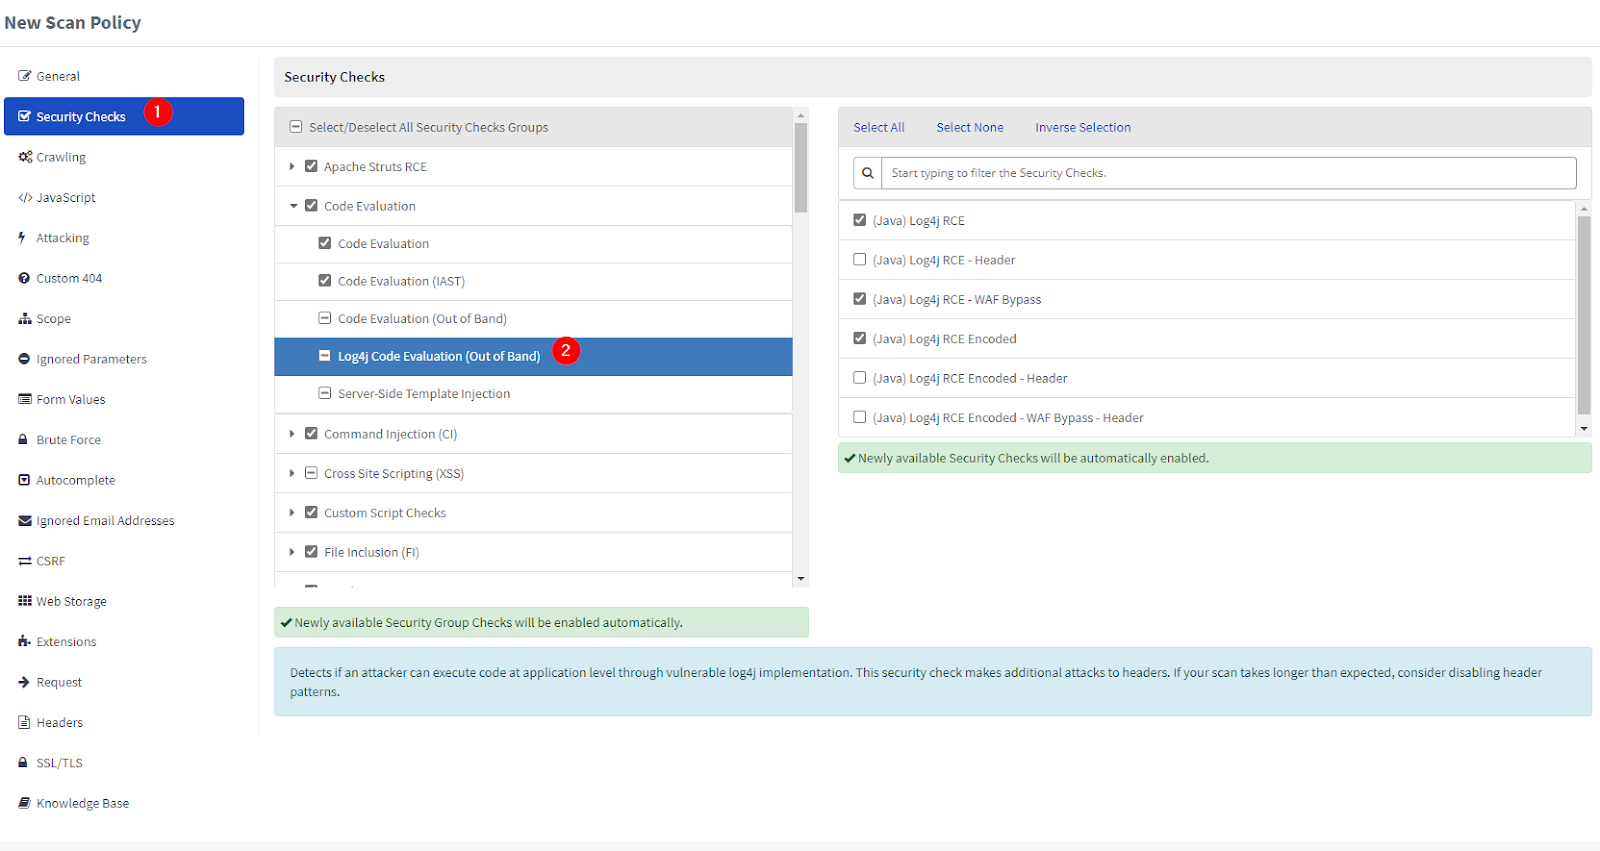Click the Form Values list icon

pyautogui.click(x=25, y=399)
